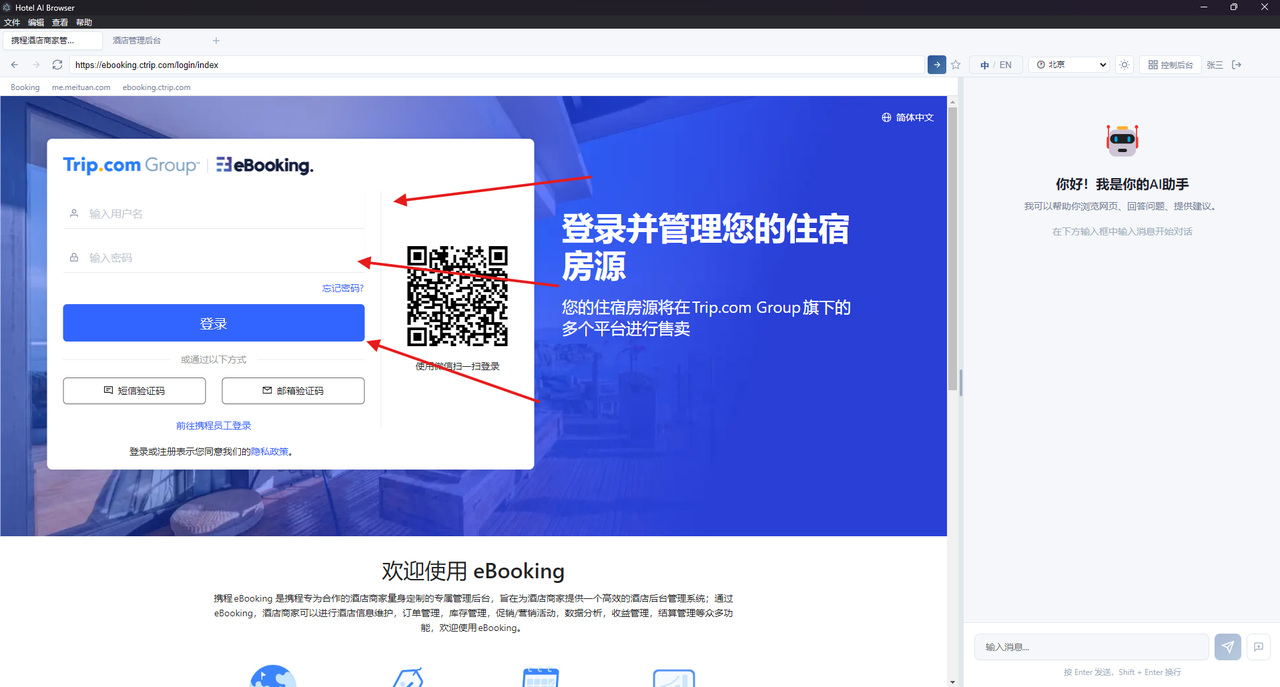Click text 你好！我是你的AI助手
This screenshot has height=687, width=1280.
(1122, 184)
